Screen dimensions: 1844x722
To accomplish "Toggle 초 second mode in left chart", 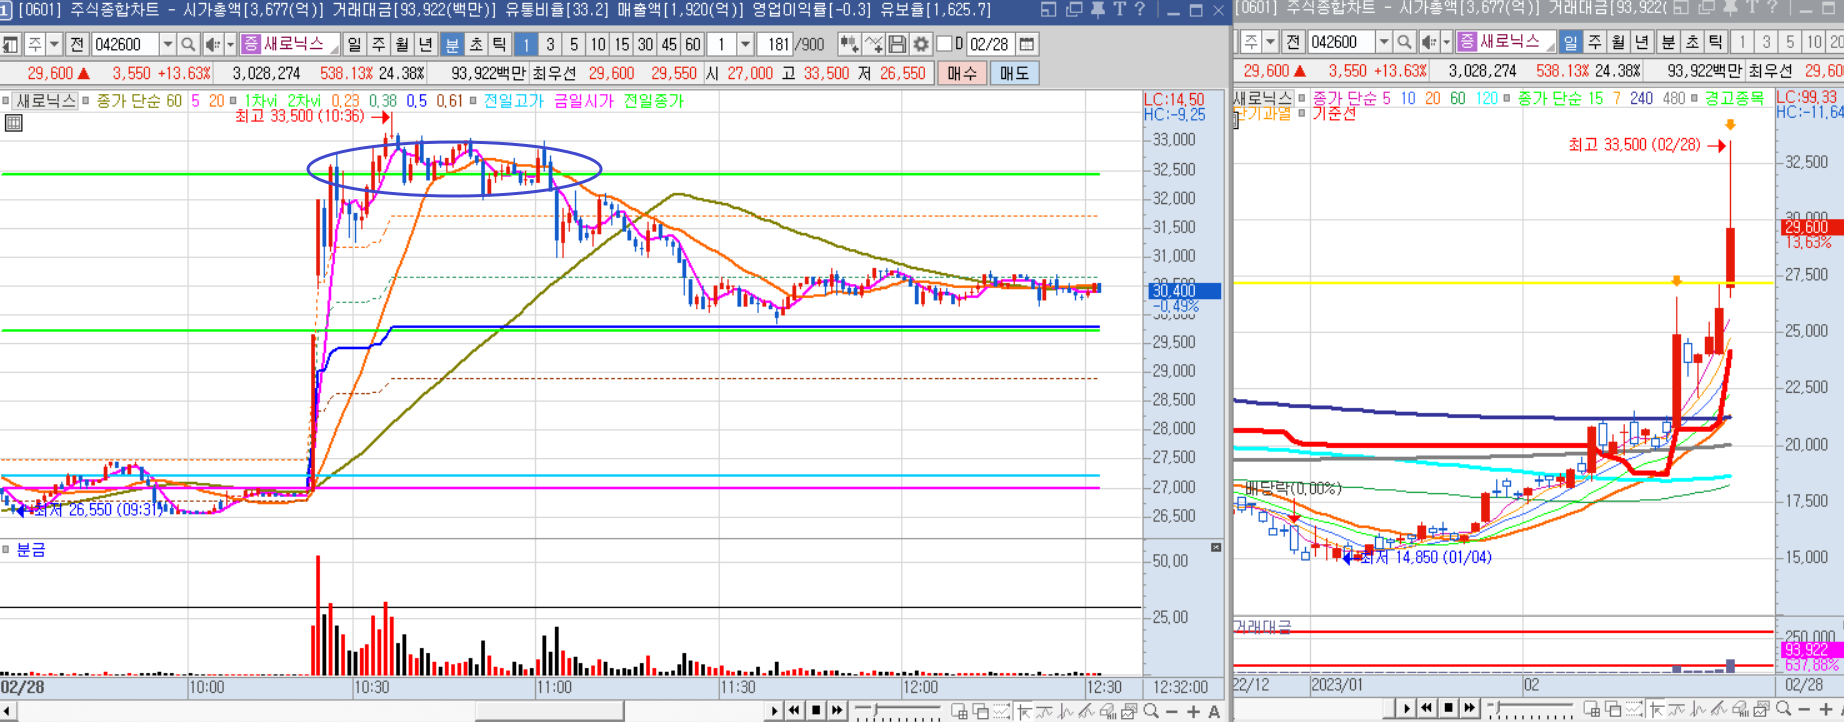I will pos(476,45).
